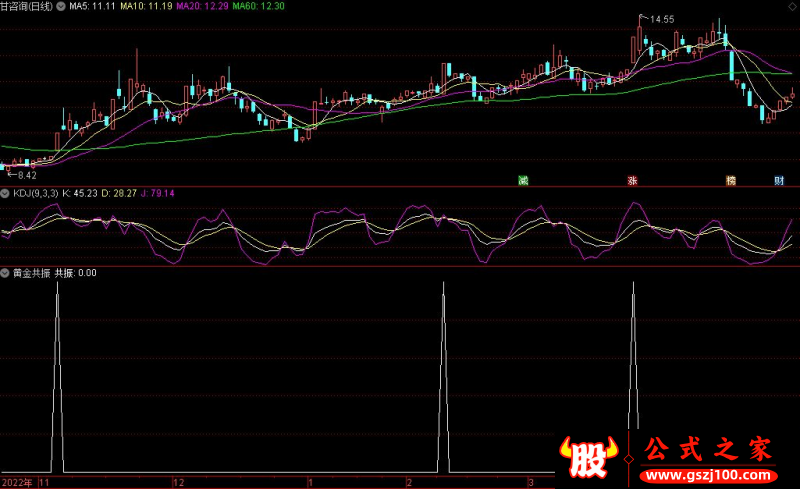This screenshot has height=489, width=800.
Task: Expand the KDJ indicator settings arrow
Action: click(x=5, y=194)
